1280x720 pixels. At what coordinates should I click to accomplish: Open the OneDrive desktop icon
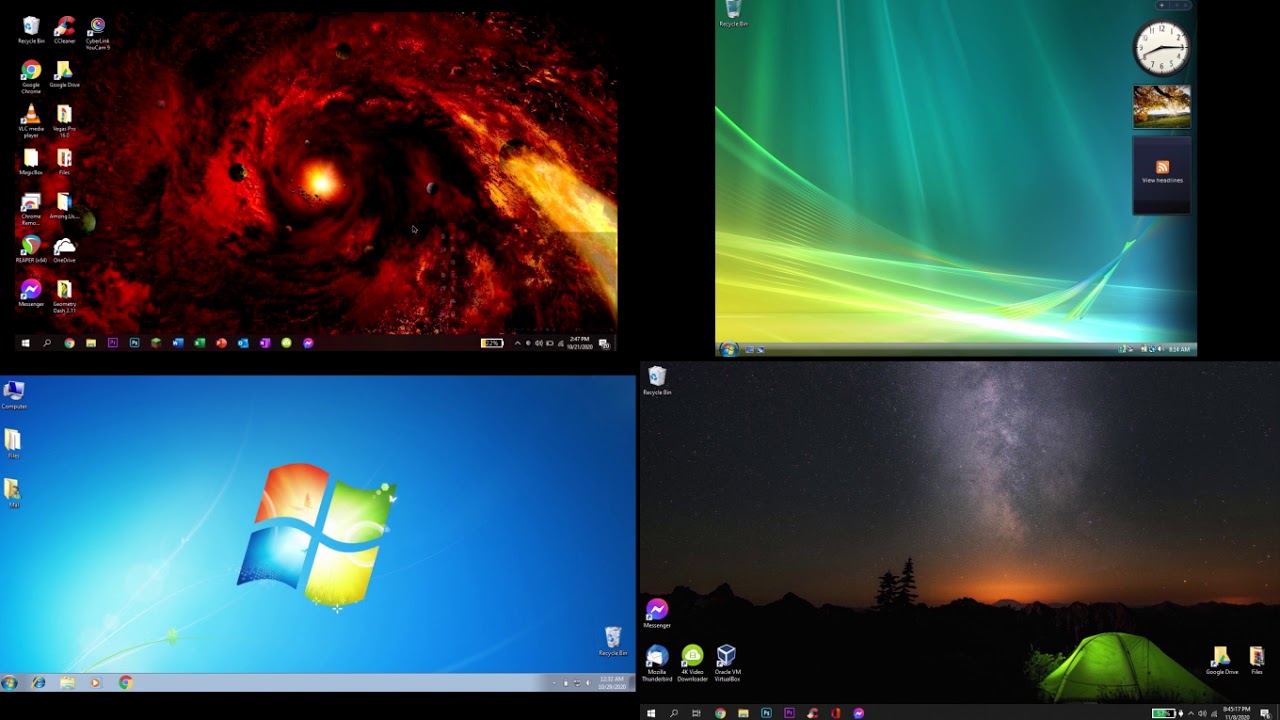pos(64,250)
